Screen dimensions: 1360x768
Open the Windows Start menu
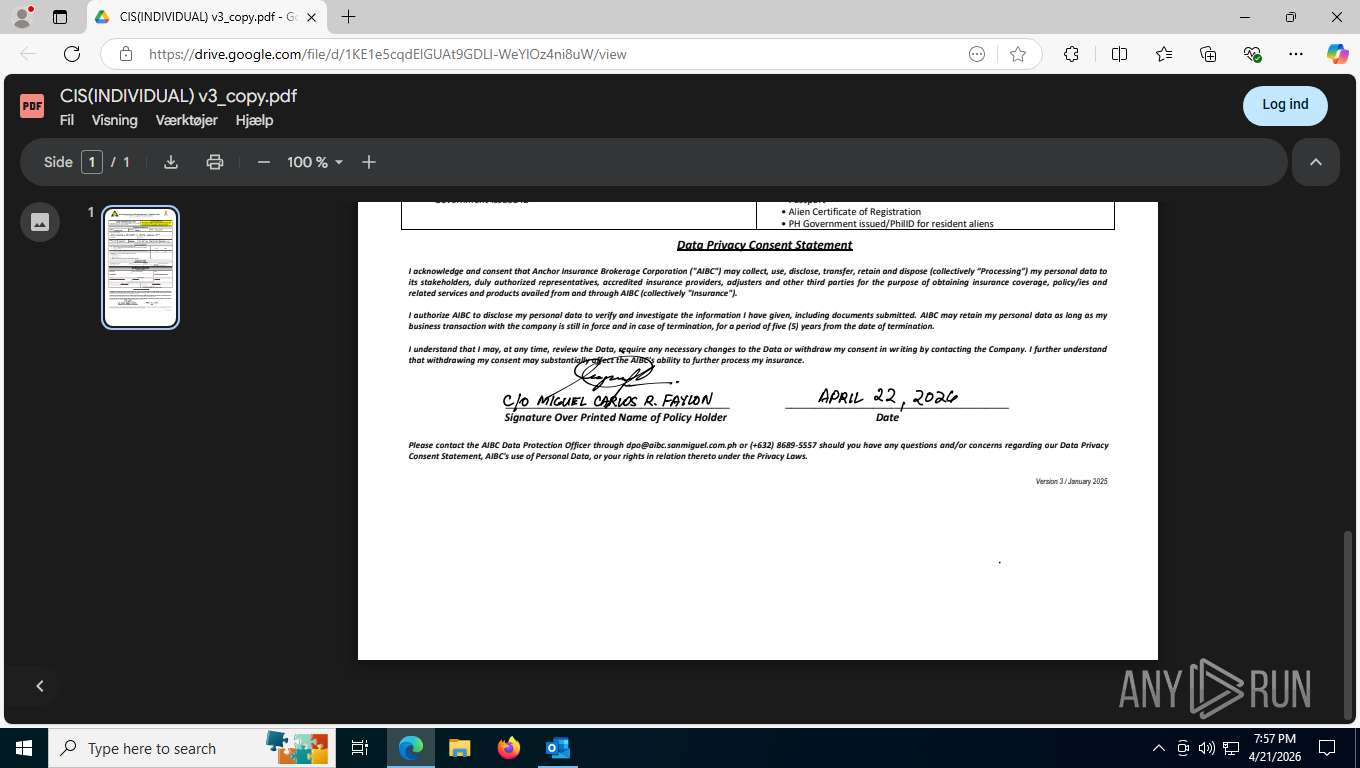24,748
